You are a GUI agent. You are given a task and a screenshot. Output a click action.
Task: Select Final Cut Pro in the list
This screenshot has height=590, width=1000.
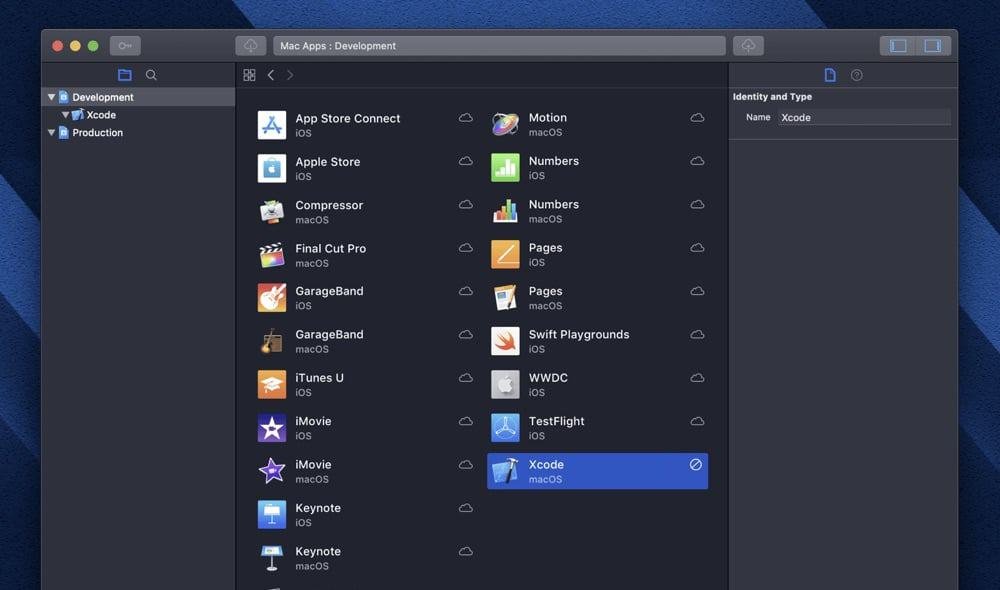point(330,248)
